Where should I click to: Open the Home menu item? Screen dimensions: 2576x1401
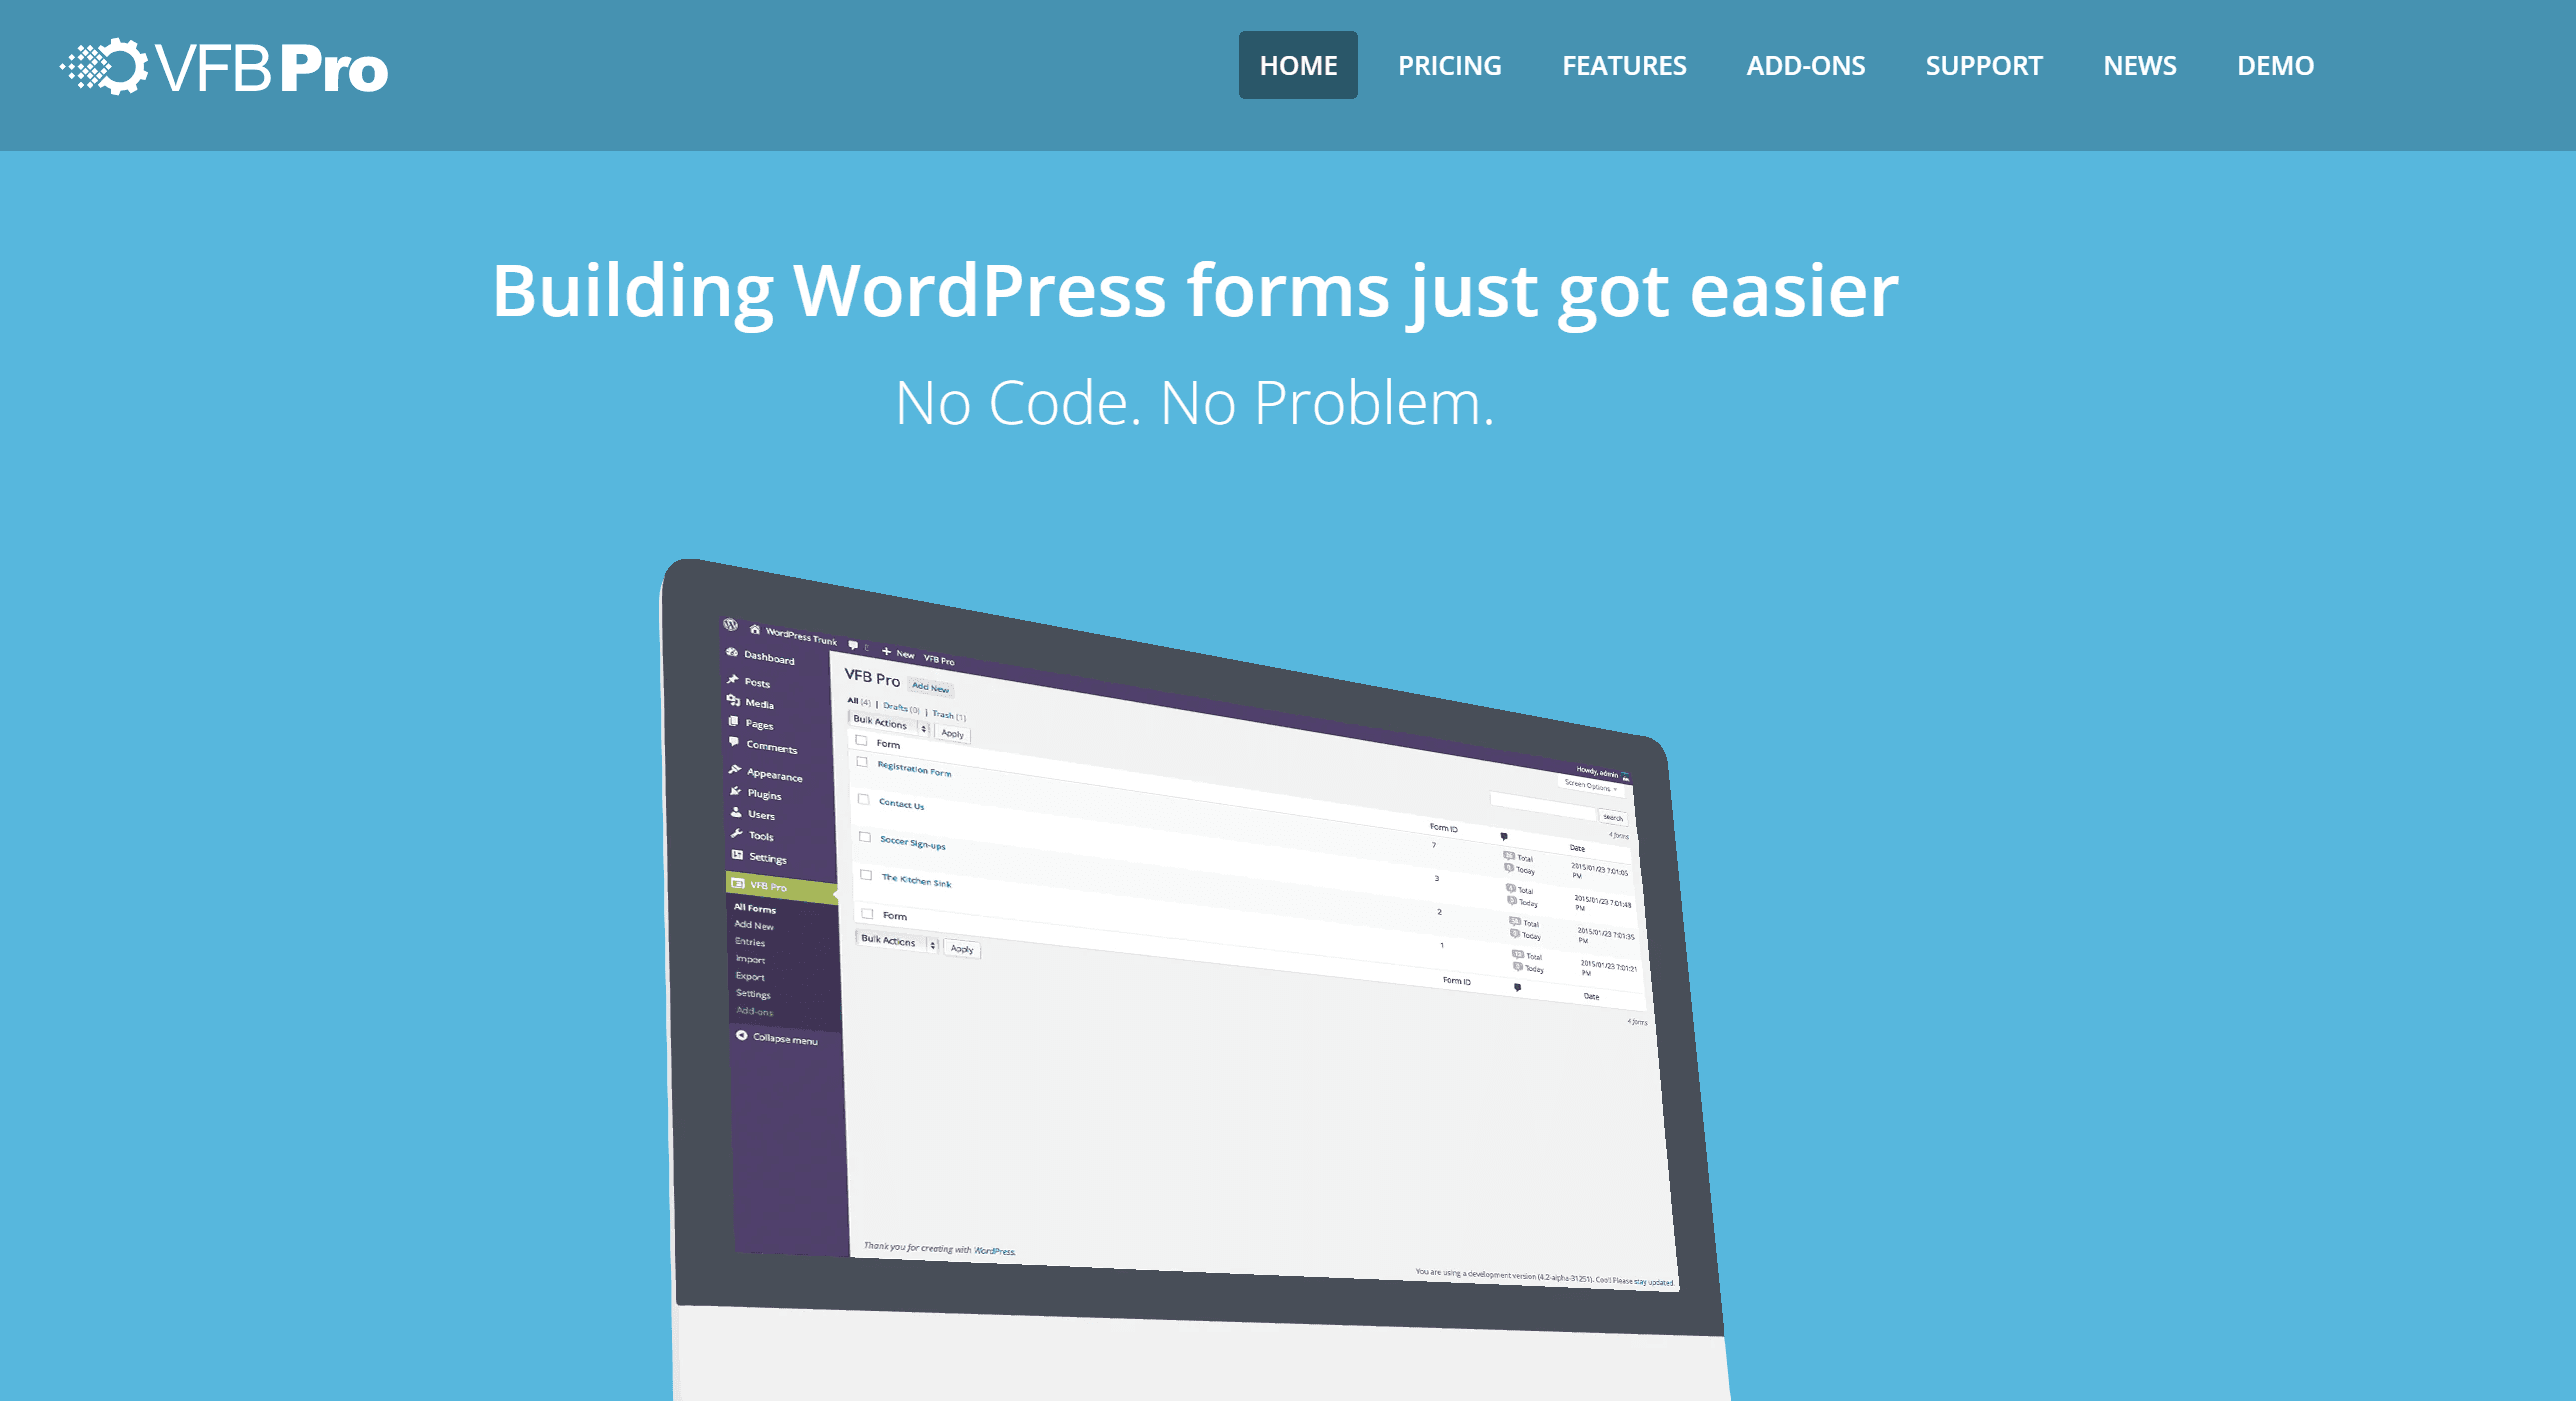tap(1298, 65)
